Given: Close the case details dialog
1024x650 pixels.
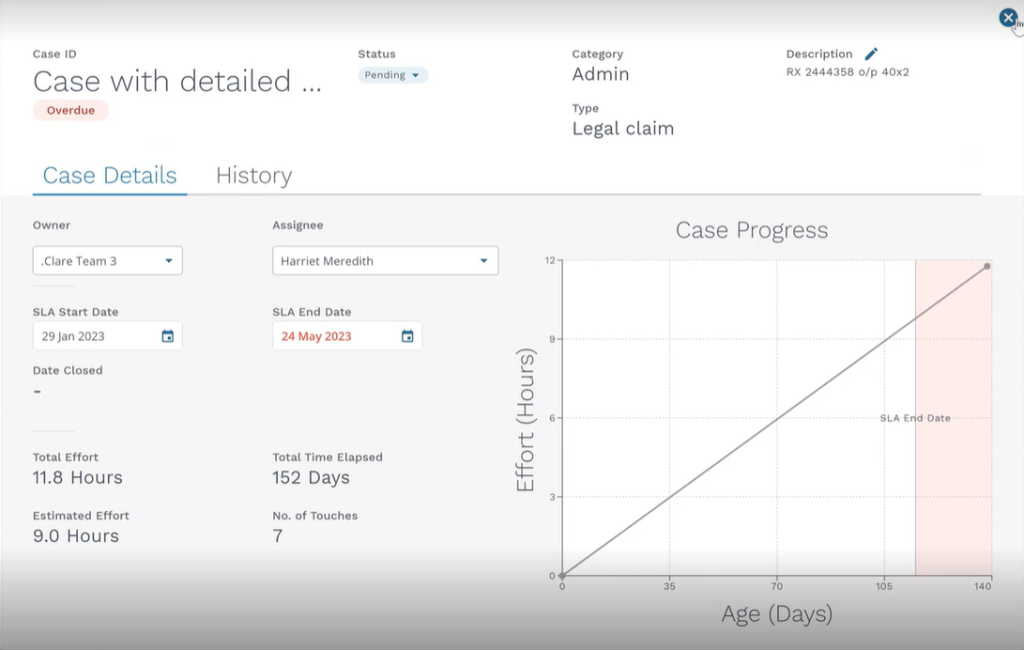Looking at the screenshot, I should [1008, 18].
